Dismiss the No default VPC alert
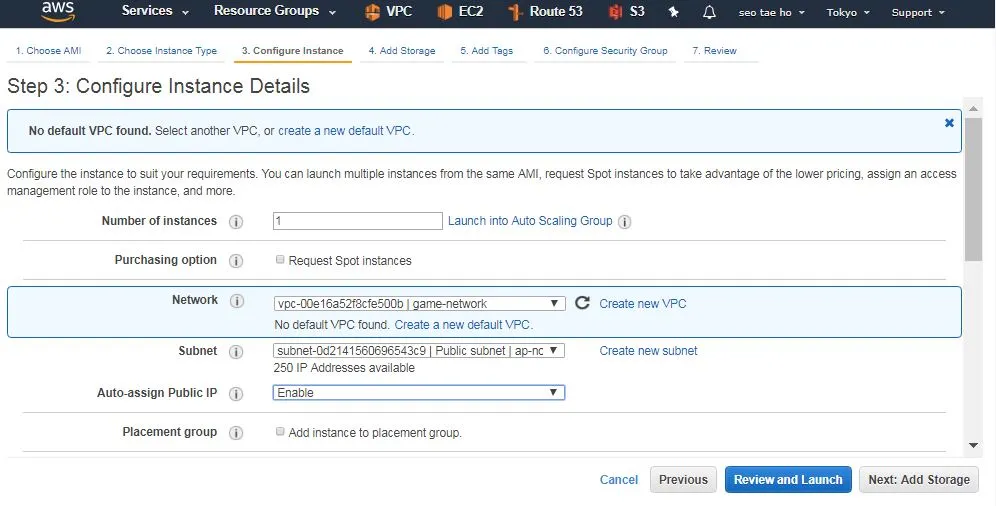996x506 pixels. [949, 123]
